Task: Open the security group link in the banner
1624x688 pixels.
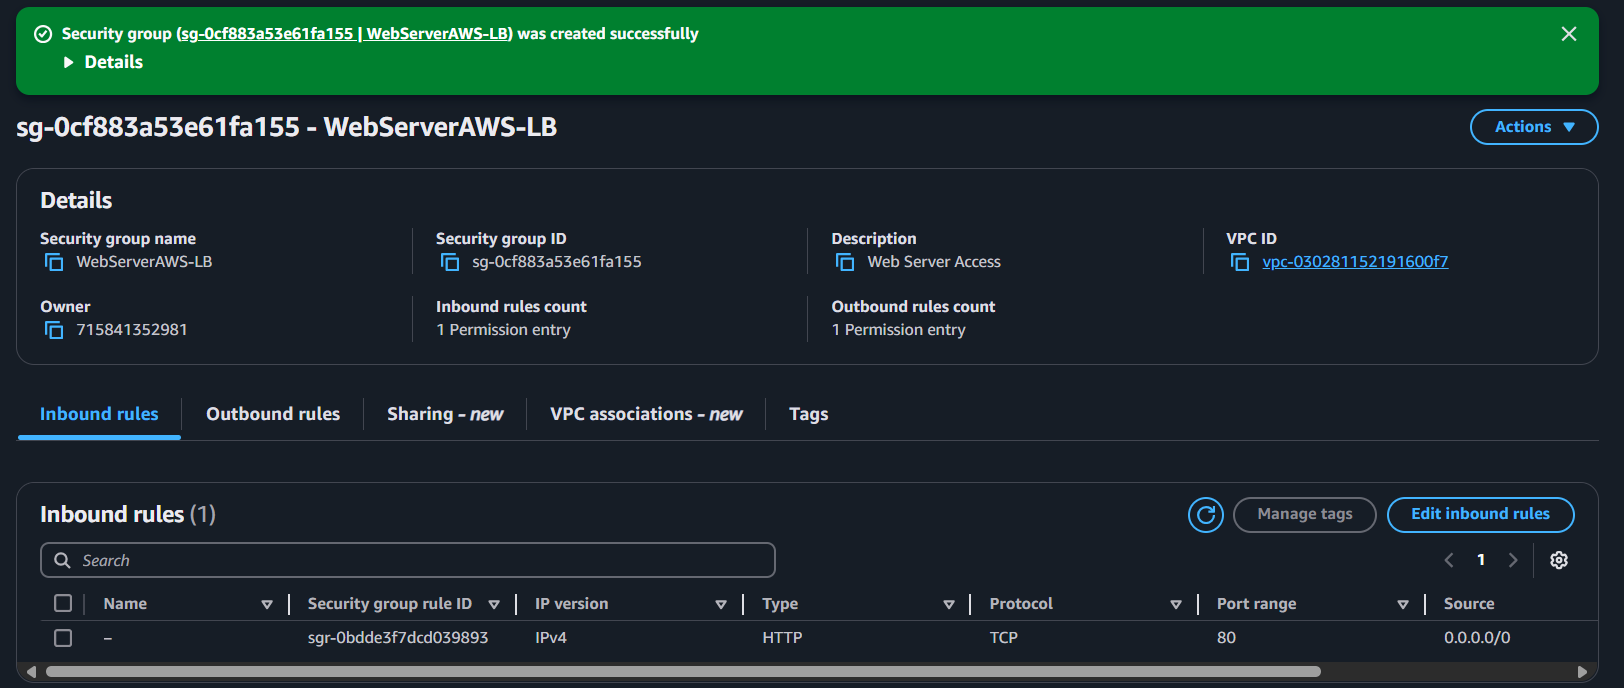Action: click(345, 34)
